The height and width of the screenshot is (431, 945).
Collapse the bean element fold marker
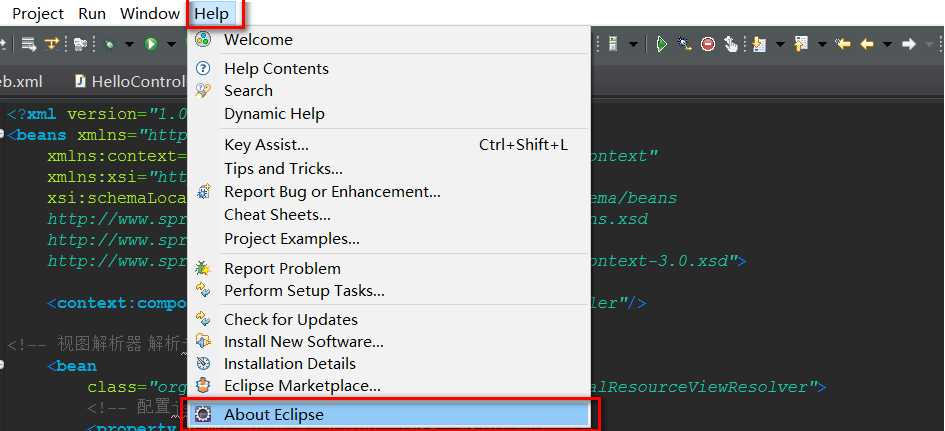pyautogui.click(x=2, y=365)
